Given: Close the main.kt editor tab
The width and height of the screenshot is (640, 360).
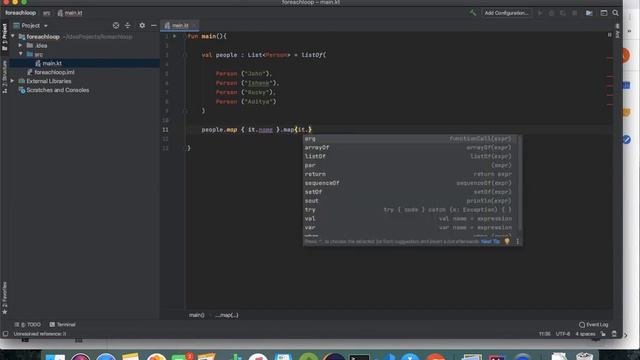Looking at the screenshot, I should pos(194,25).
